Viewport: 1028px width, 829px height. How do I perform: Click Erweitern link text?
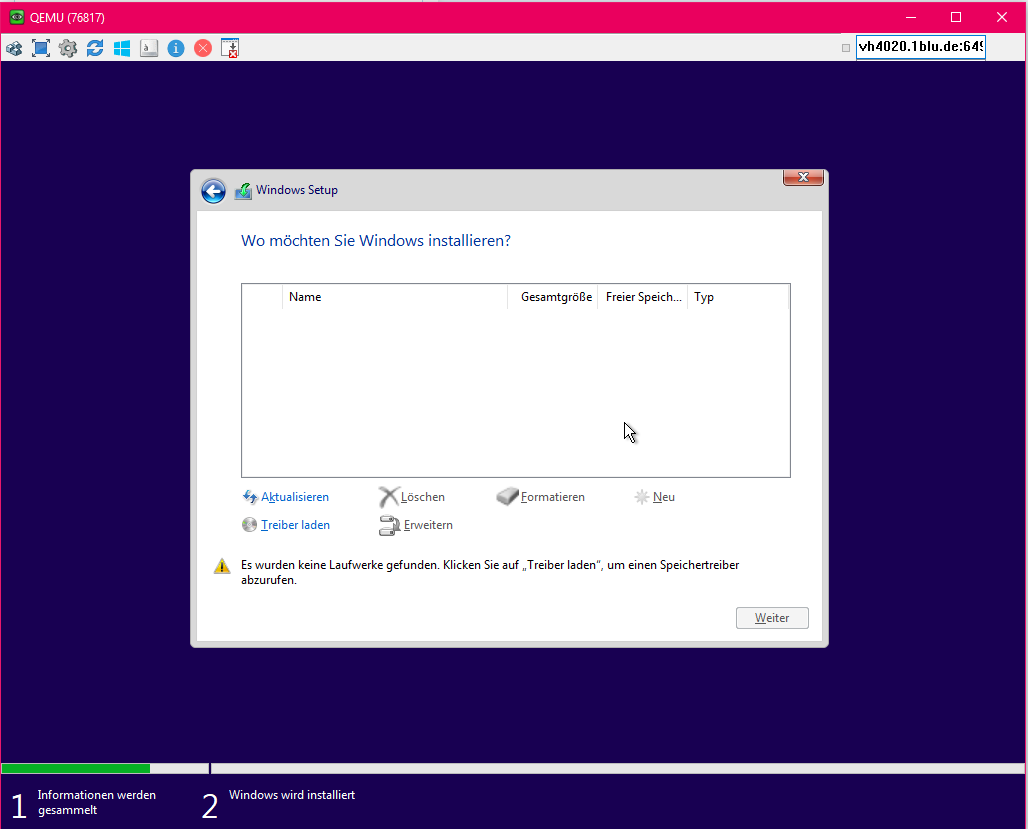click(428, 525)
